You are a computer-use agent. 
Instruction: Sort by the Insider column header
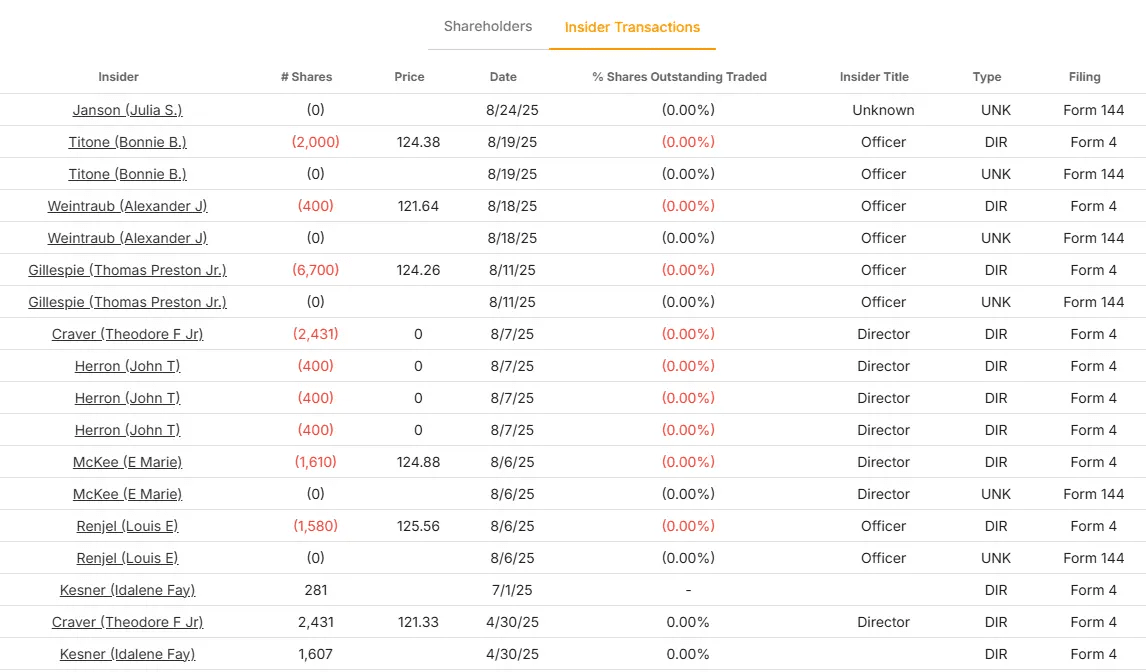[x=118, y=77]
